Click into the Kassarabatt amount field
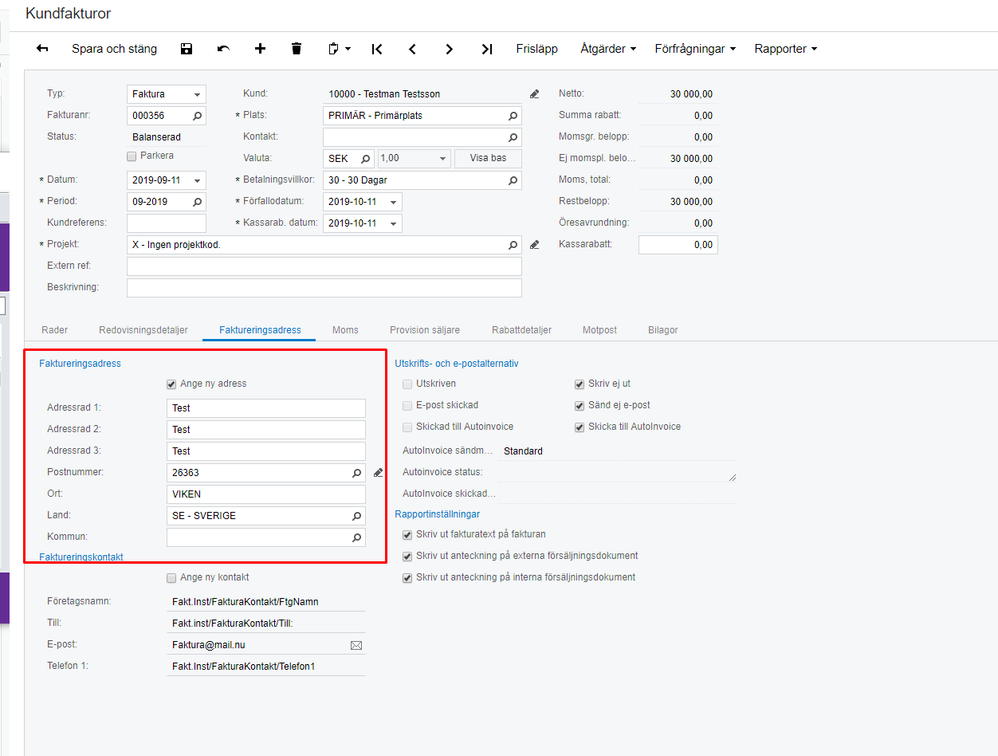The image size is (998, 756). click(678, 245)
